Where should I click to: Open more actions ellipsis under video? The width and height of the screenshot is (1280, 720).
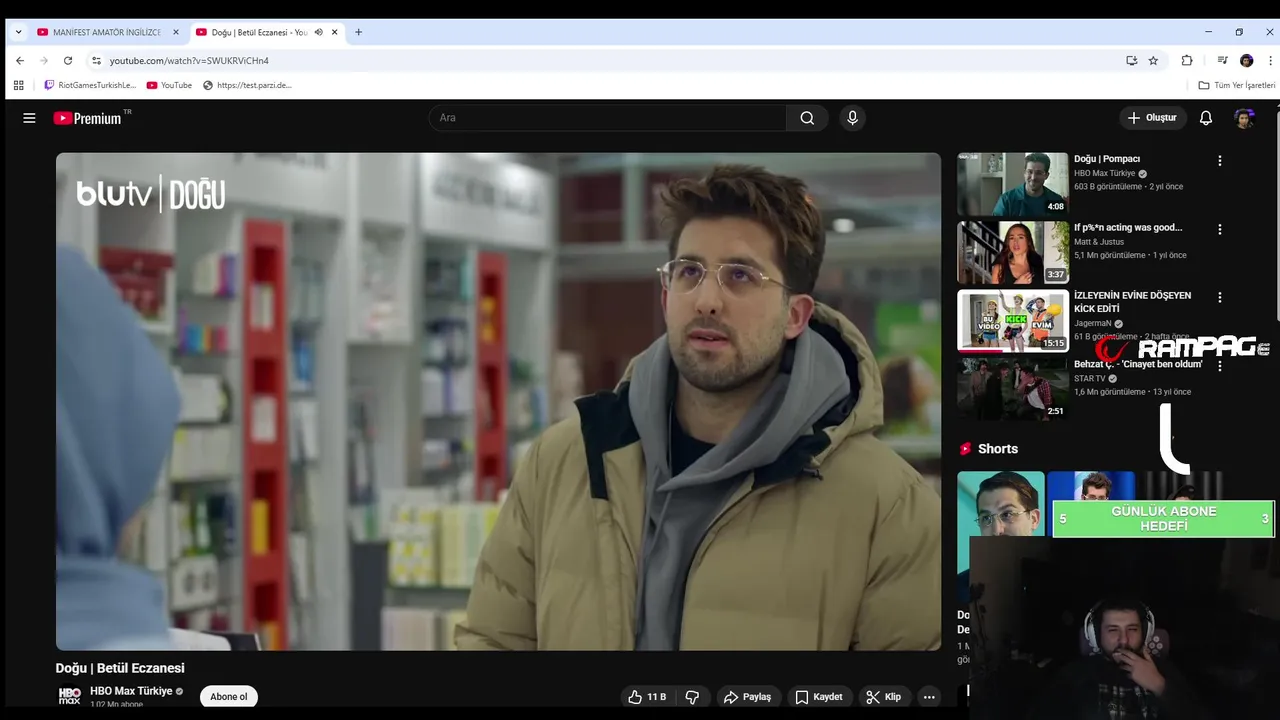(929, 697)
